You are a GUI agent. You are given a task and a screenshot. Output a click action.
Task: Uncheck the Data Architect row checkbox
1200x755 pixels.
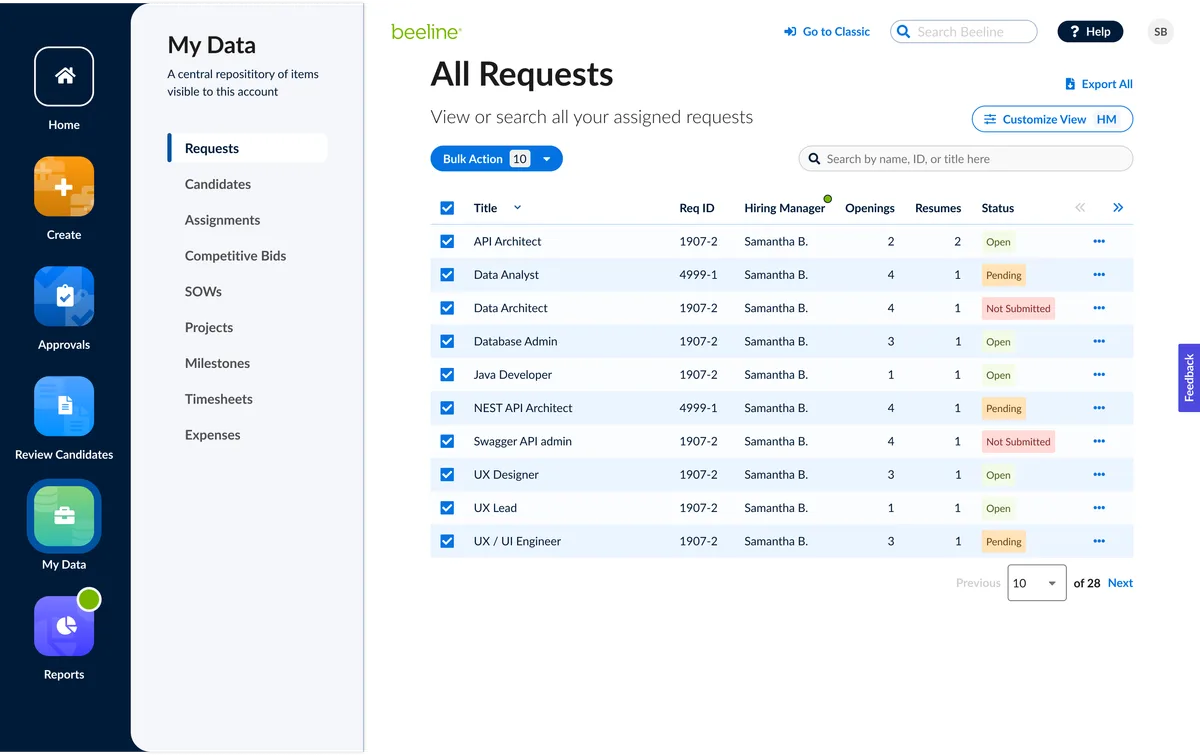[x=447, y=308]
